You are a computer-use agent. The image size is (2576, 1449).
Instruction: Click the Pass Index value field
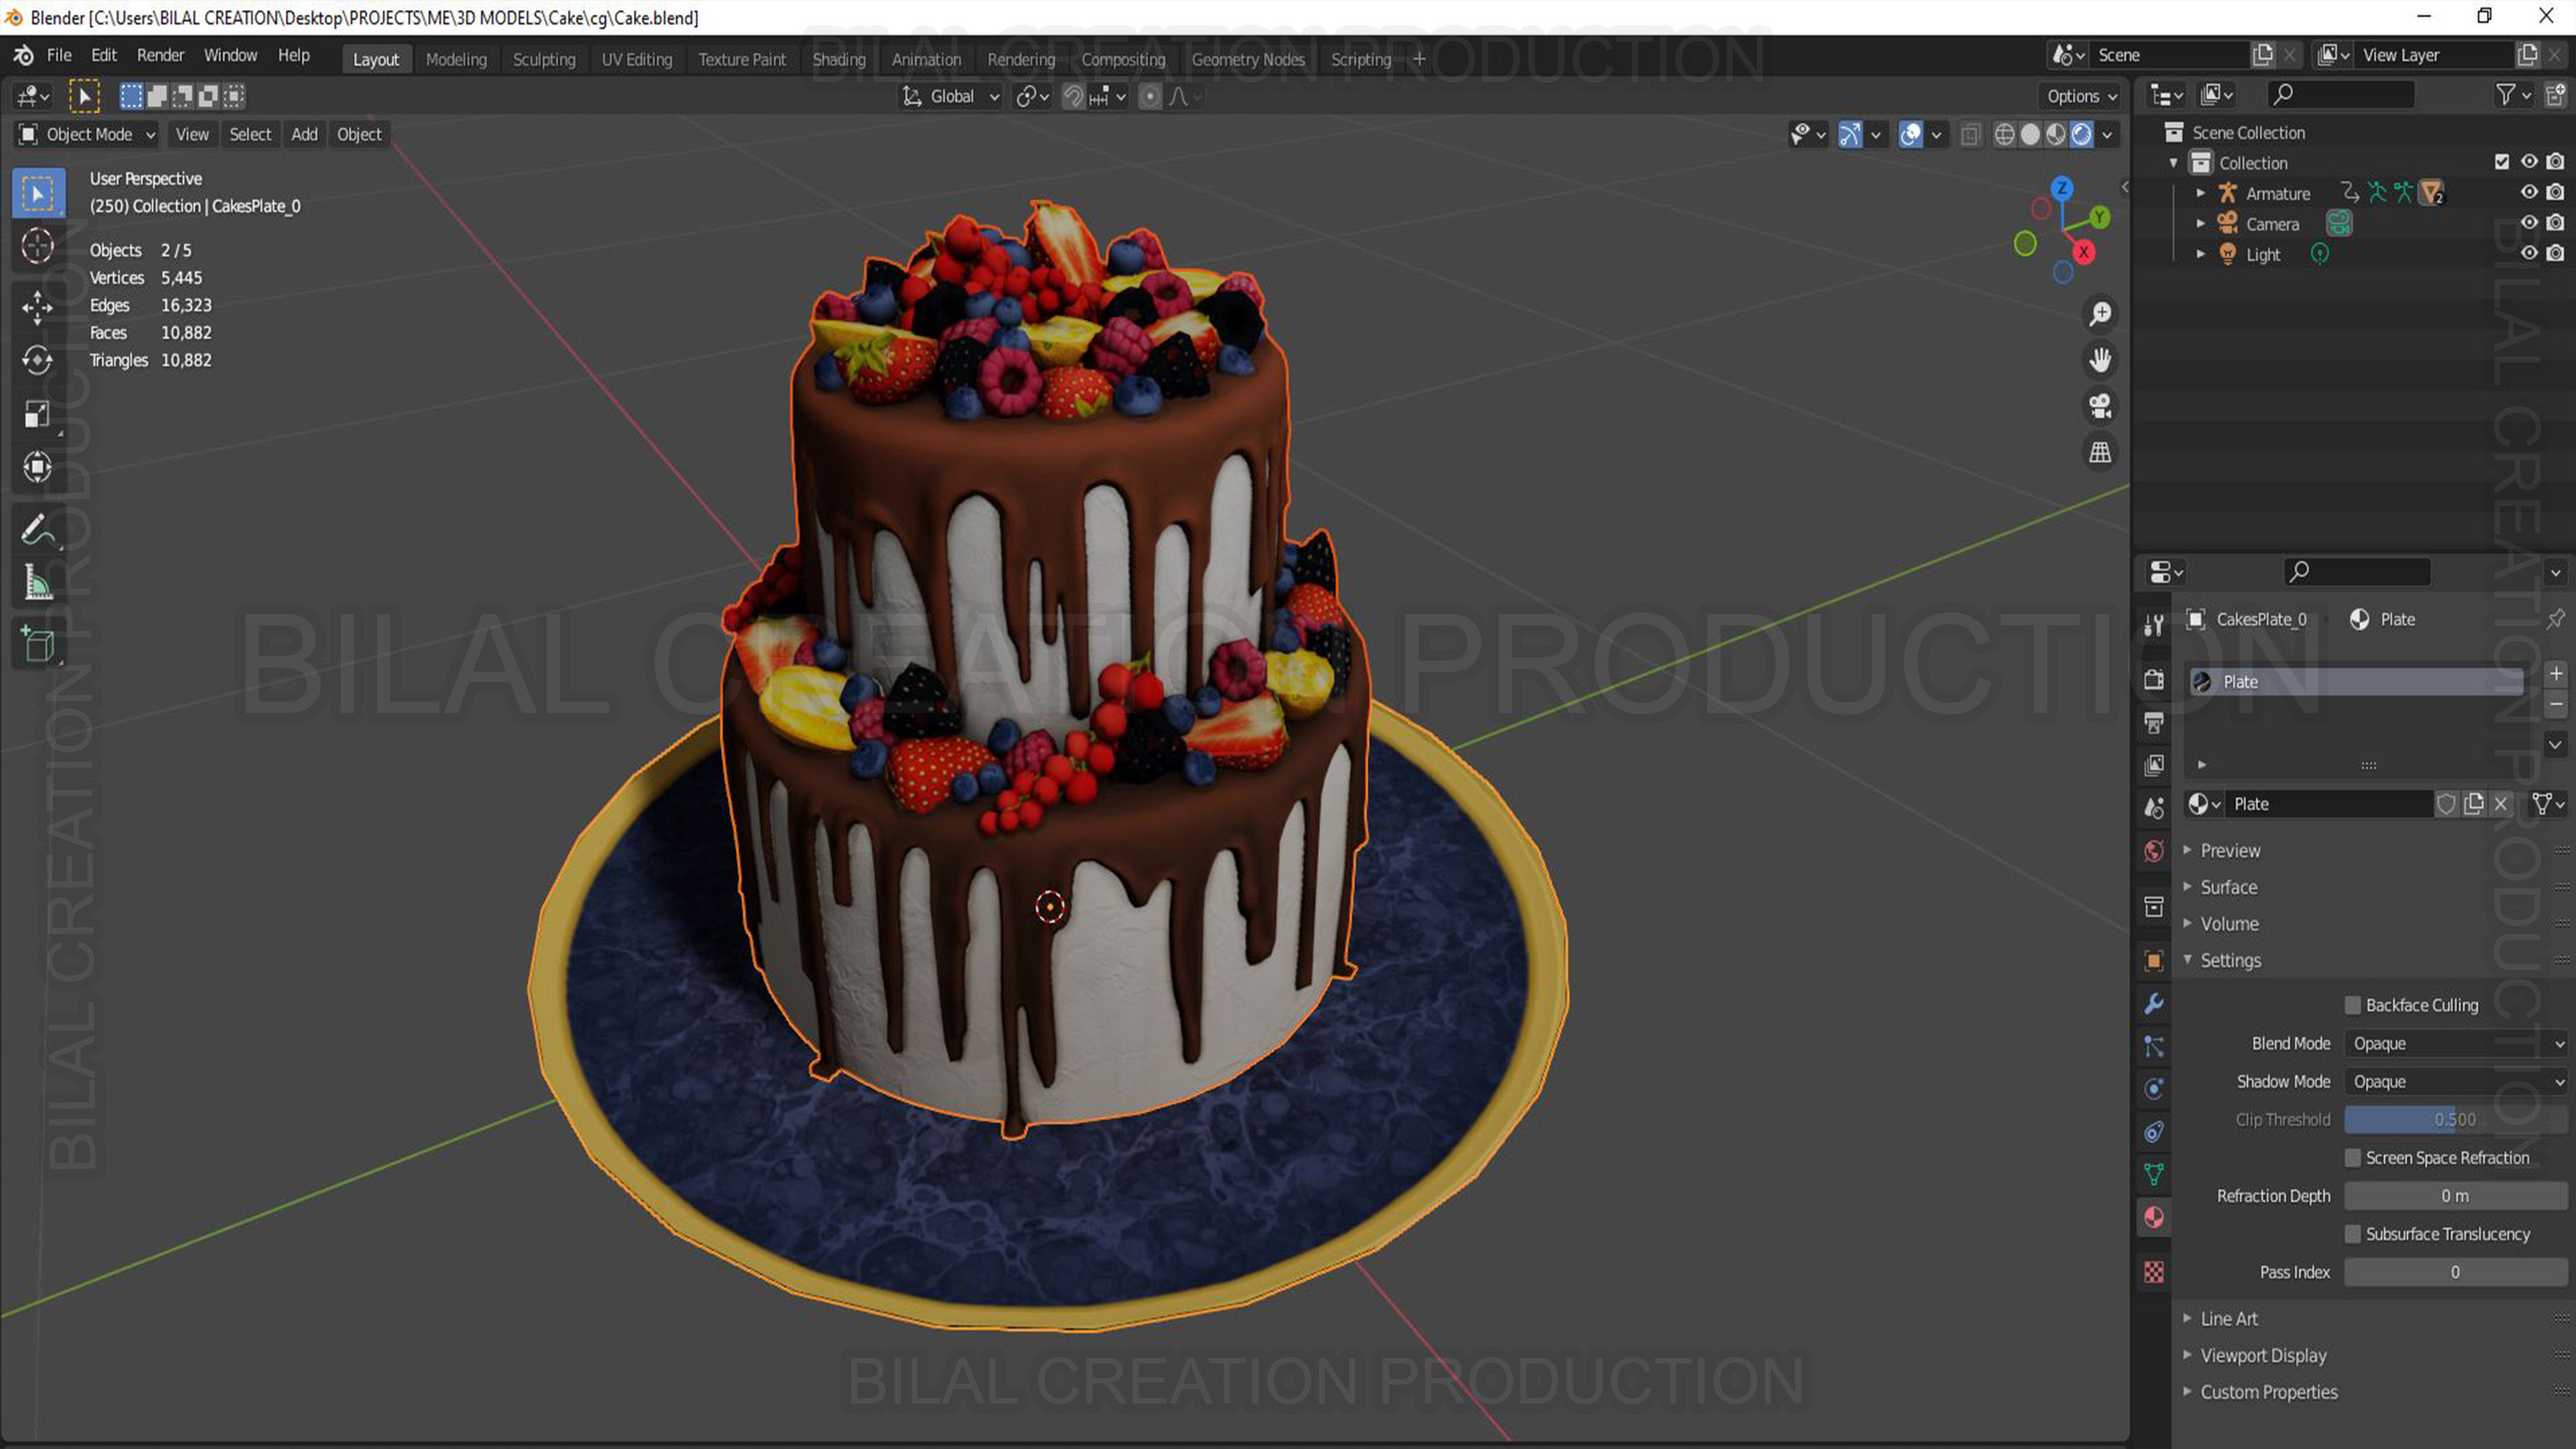pyautogui.click(x=2455, y=1272)
